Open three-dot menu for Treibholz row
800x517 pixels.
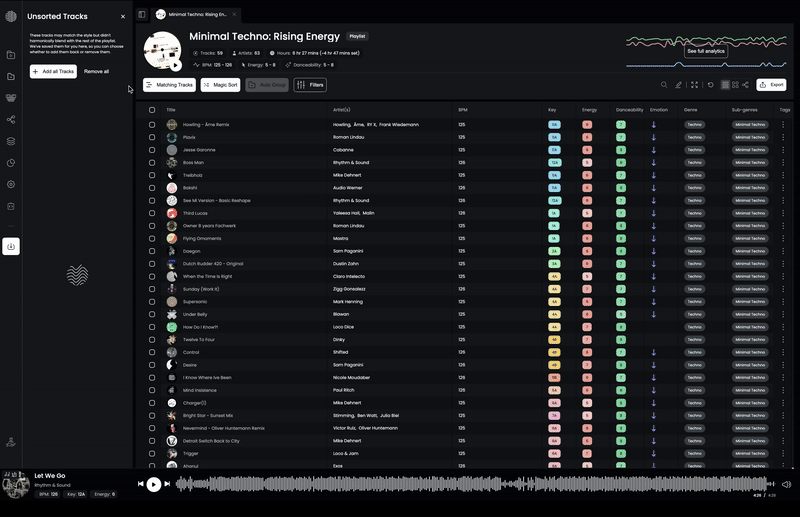pyautogui.click(x=783, y=175)
